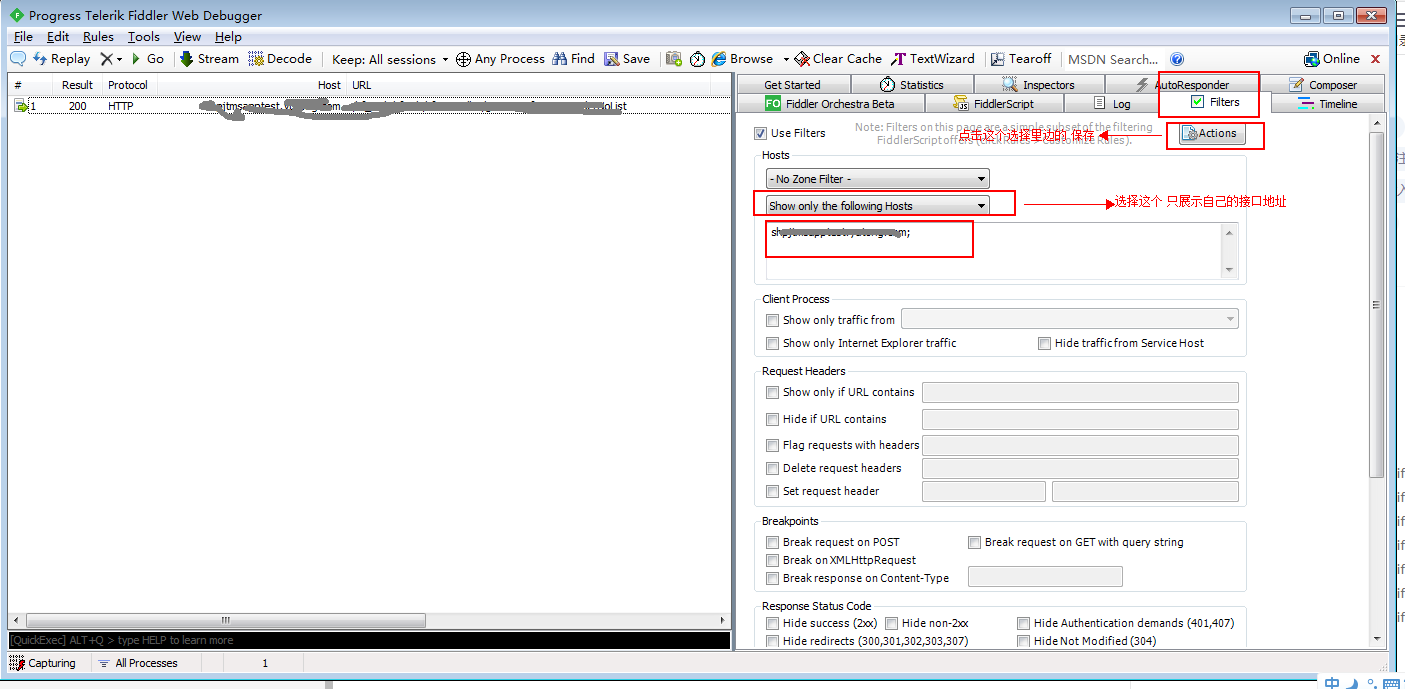Check Hide if URL contains
1405x689 pixels.
click(772, 419)
